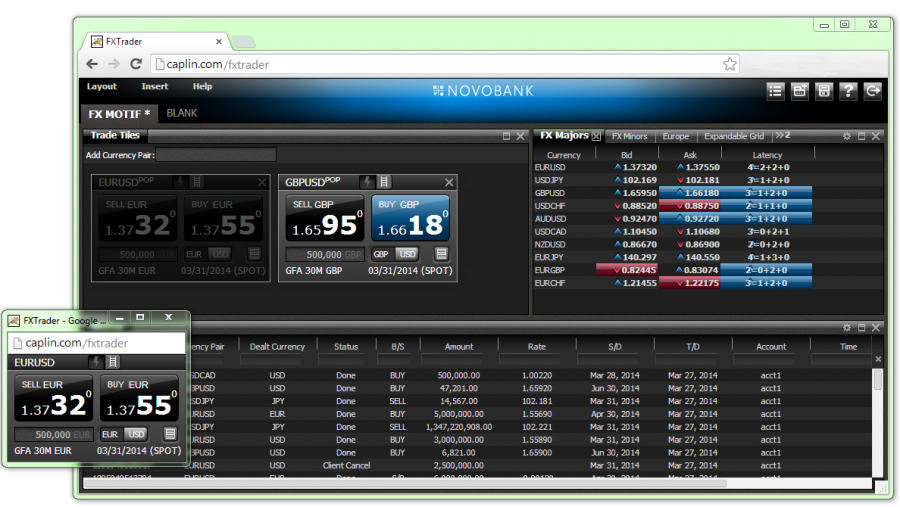The image size is (900, 507).
Task: Sort blotter by Status column header
Action: click(x=346, y=346)
